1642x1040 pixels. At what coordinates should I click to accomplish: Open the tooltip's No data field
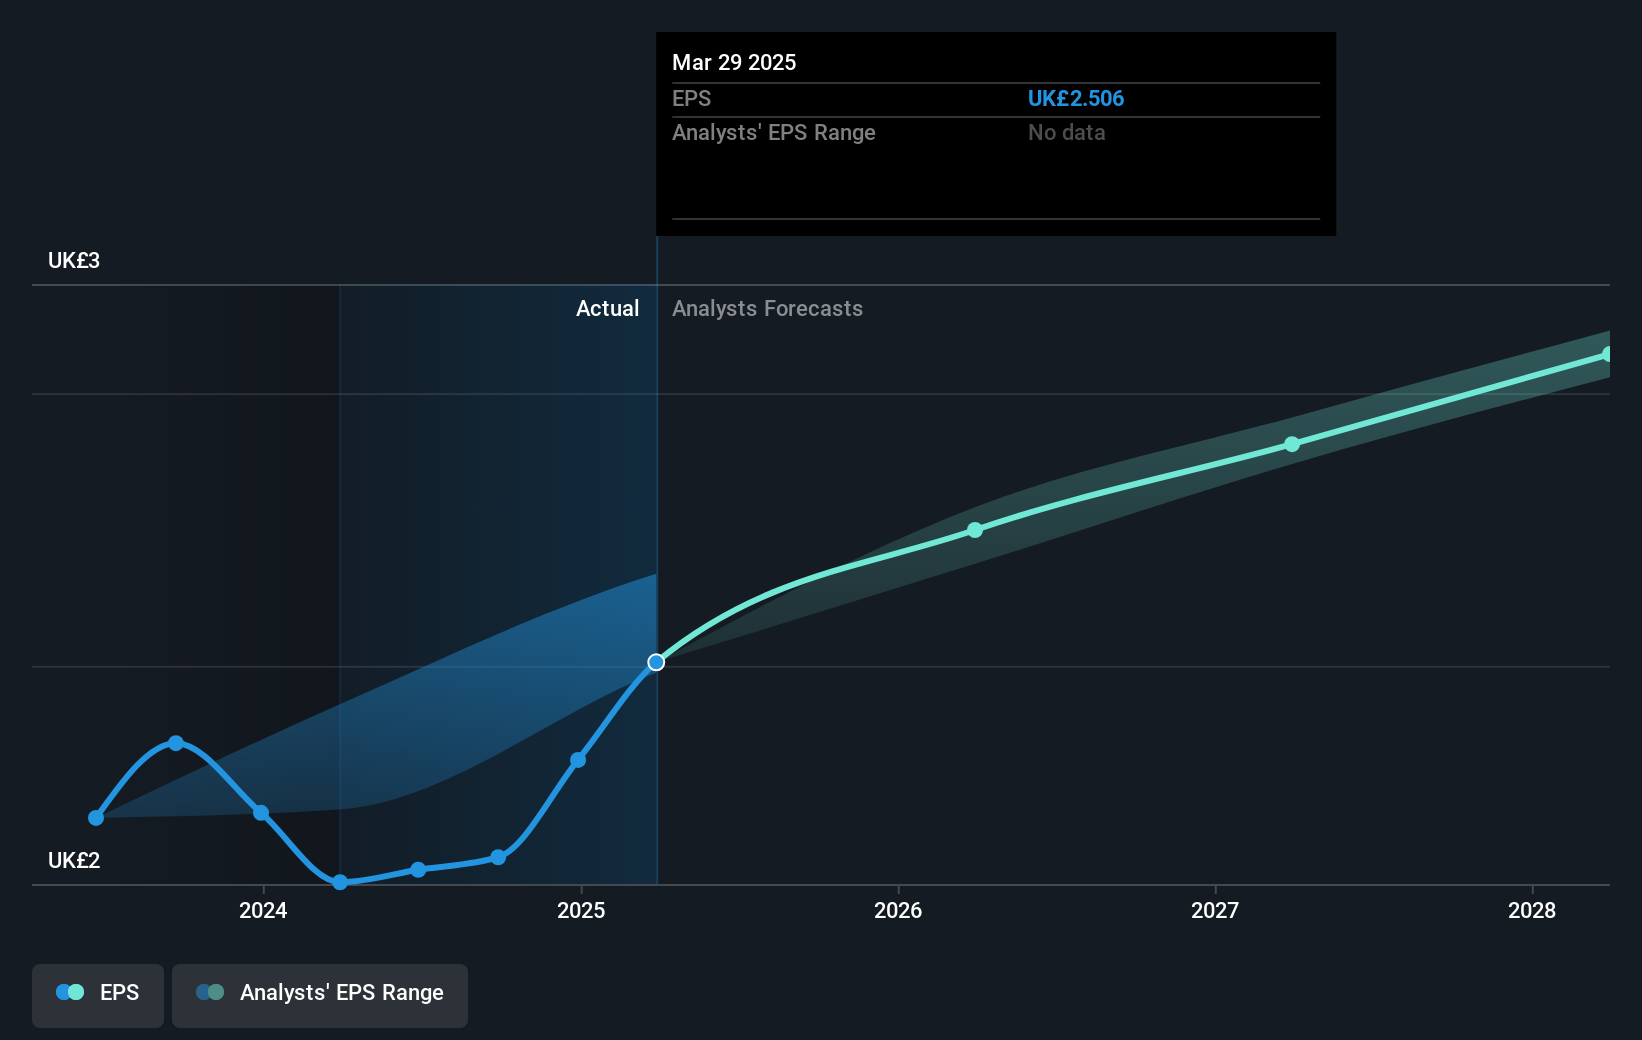point(1067,132)
